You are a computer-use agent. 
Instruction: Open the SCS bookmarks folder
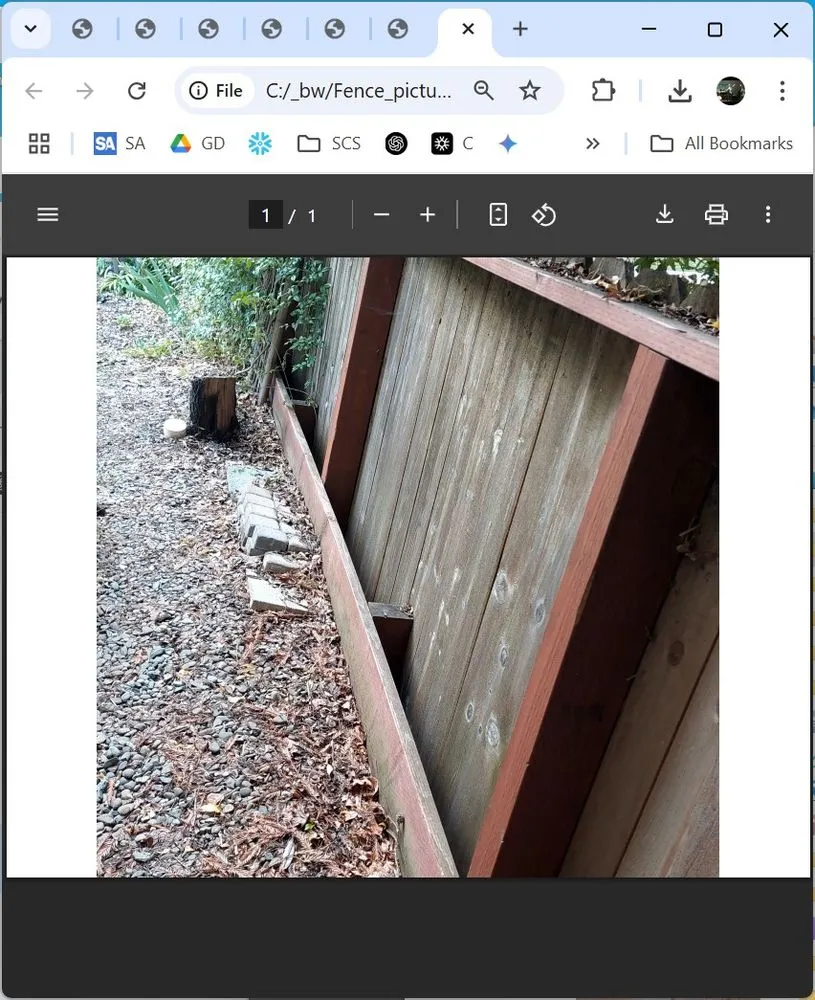click(329, 143)
